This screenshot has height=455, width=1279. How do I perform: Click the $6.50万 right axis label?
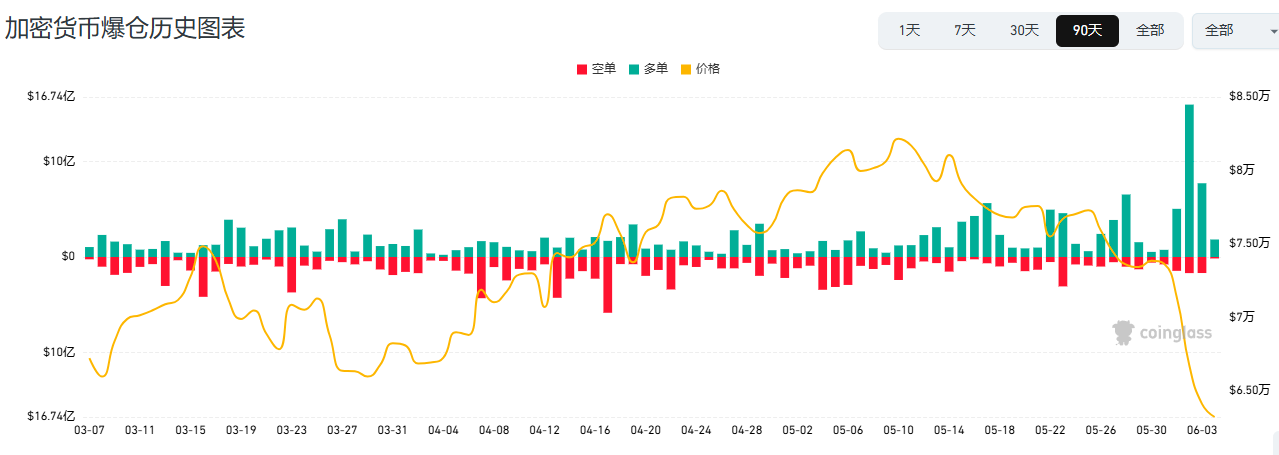(x=1249, y=389)
